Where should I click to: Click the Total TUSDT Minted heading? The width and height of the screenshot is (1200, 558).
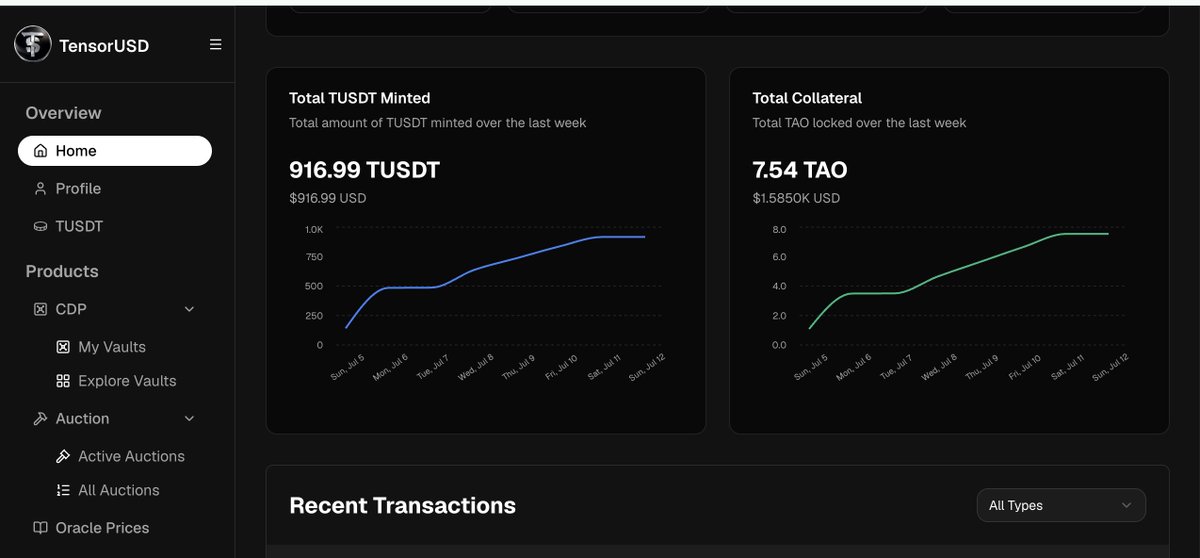[360, 98]
